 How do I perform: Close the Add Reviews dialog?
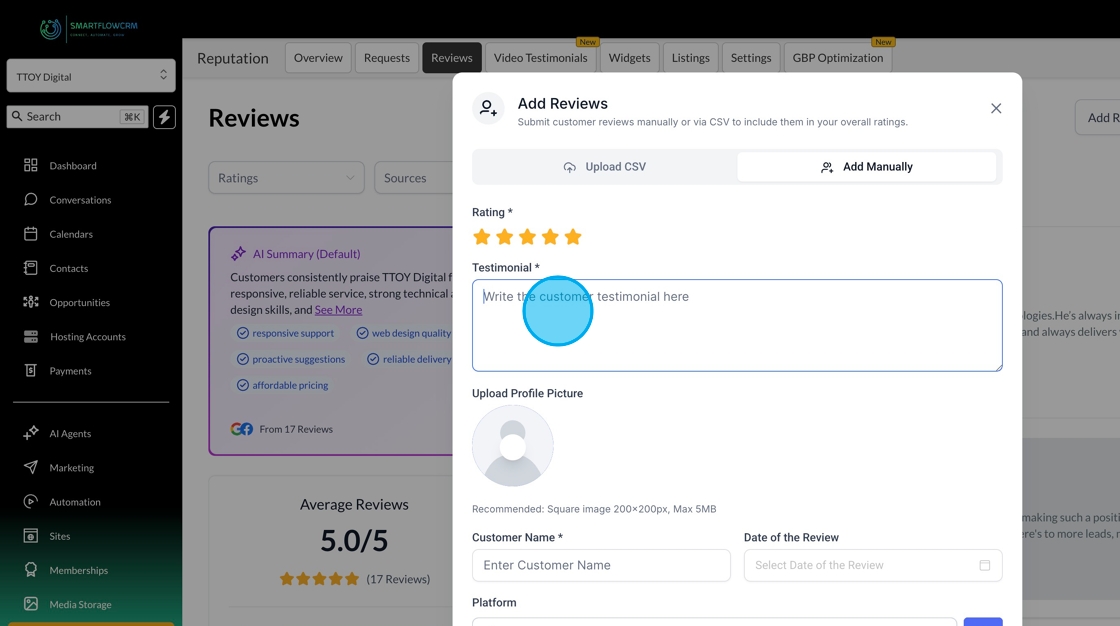pyautogui.click(x=996, y=109)
